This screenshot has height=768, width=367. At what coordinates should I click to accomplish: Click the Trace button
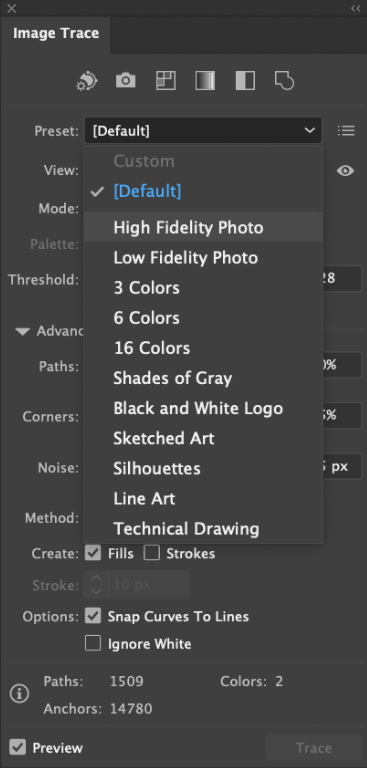click(314, 748)
